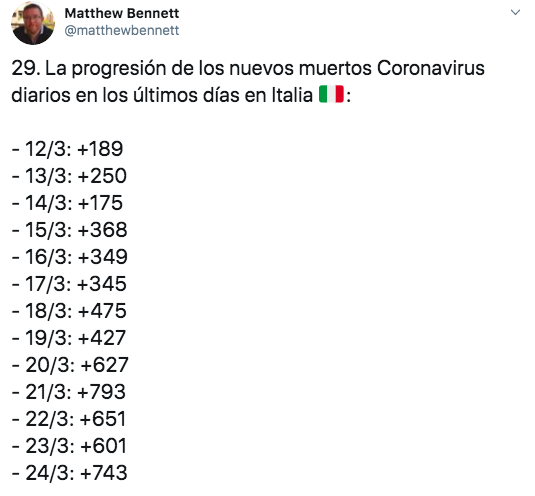Click the 13/3: +250 line
The height and width of the screenshot is (496, 535).
(x=69, y=176)
